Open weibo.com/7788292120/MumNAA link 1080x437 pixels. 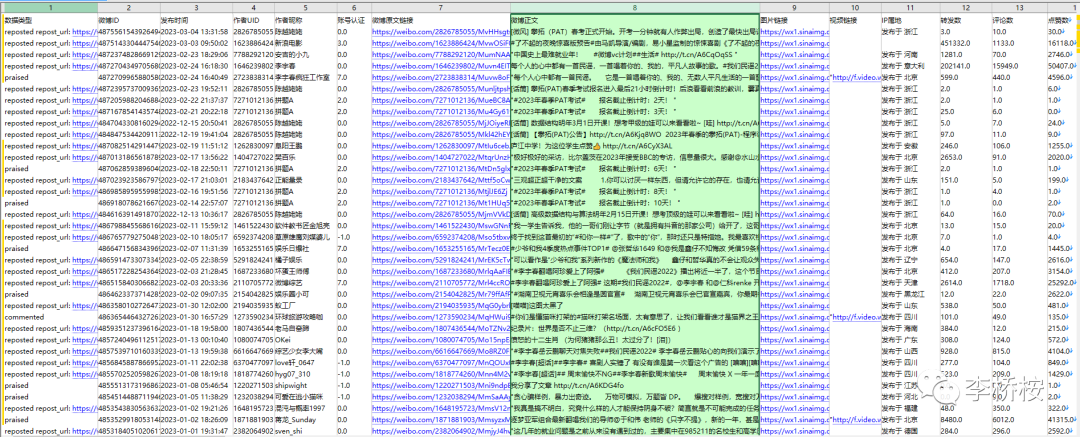coord(440,54)
